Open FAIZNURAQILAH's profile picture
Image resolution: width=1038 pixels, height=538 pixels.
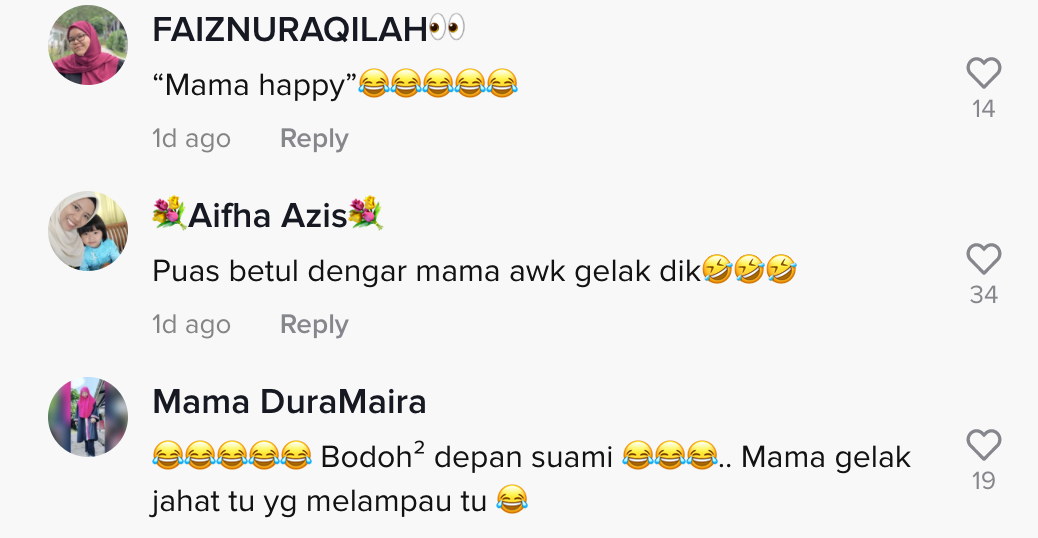click(88, 45)
